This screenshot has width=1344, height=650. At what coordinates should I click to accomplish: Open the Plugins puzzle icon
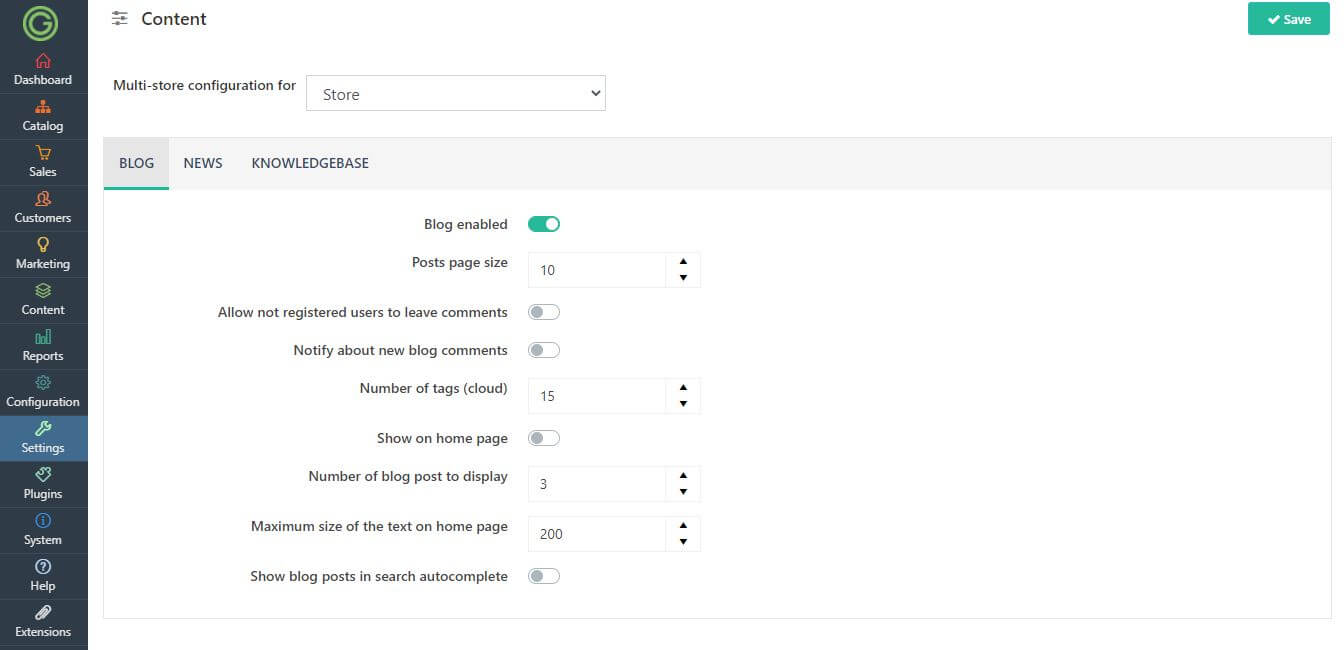click(43, 475)
